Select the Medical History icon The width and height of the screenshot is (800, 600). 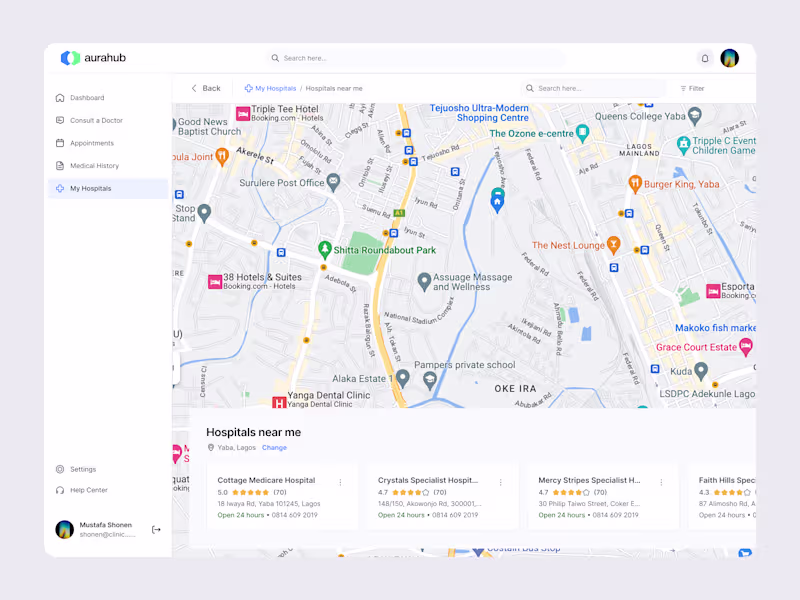point(60,165)
